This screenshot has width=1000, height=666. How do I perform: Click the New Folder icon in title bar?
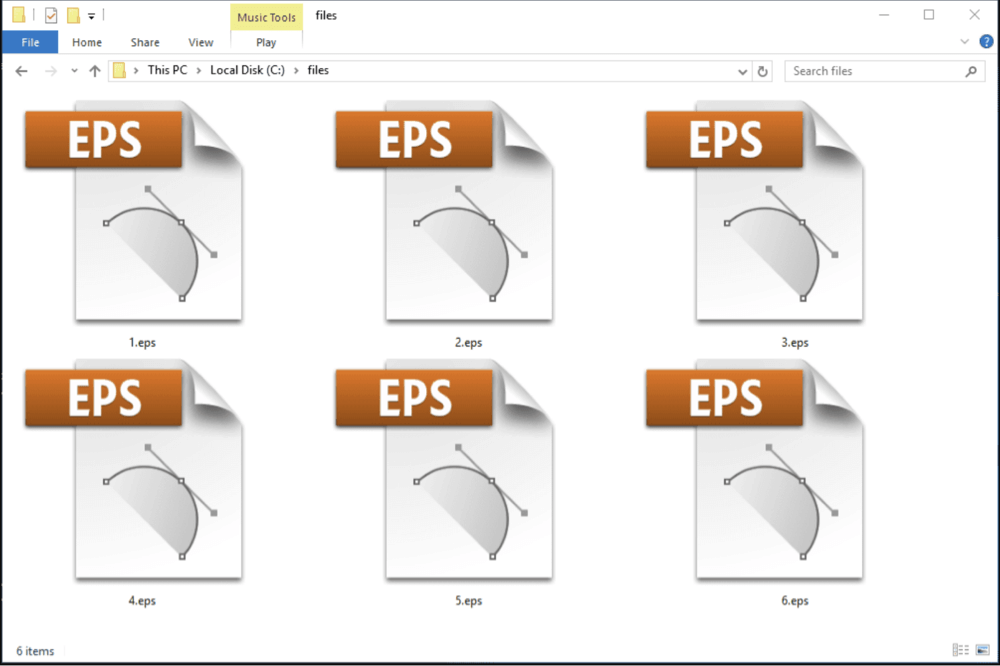coord(73,15)
